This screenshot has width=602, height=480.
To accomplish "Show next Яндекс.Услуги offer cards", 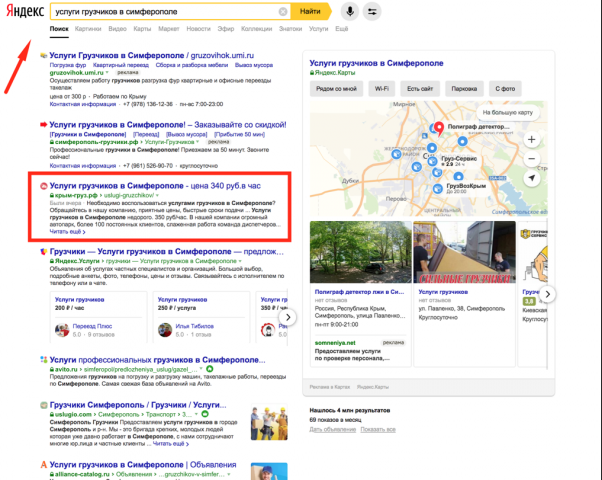I will coord(288,317).
